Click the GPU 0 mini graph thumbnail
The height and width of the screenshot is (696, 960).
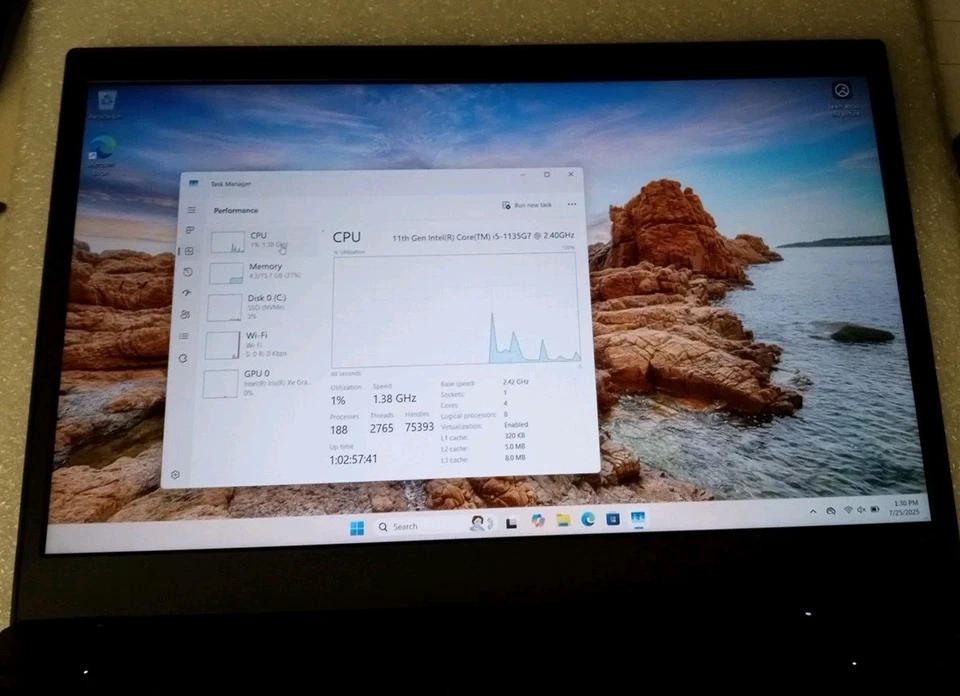click(x=220, y=384)
